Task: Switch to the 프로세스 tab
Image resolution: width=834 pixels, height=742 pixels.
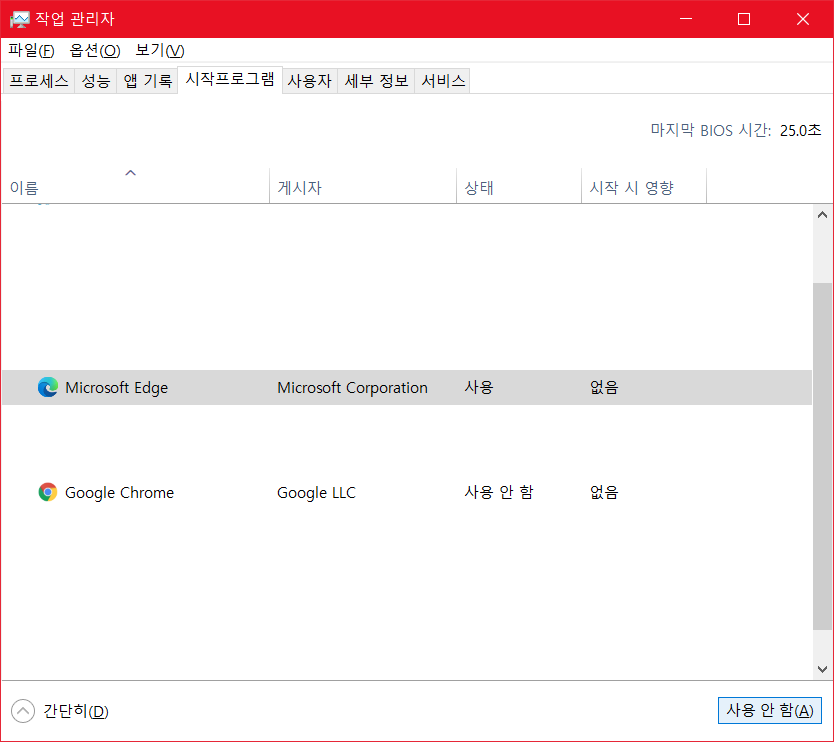Action: pyautogui.click(x=39, y=81)
